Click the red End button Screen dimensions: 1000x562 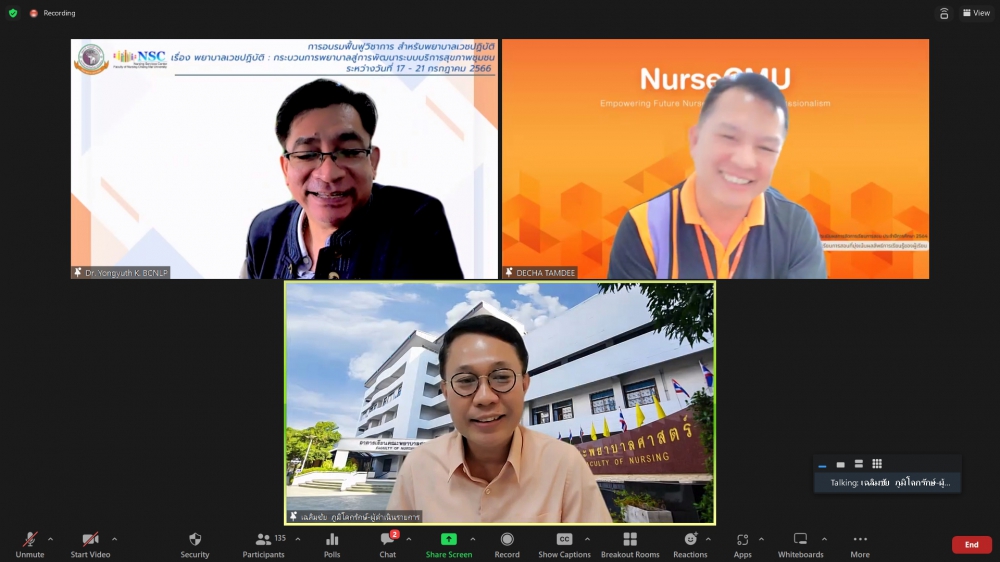click(x=971, y=545)
